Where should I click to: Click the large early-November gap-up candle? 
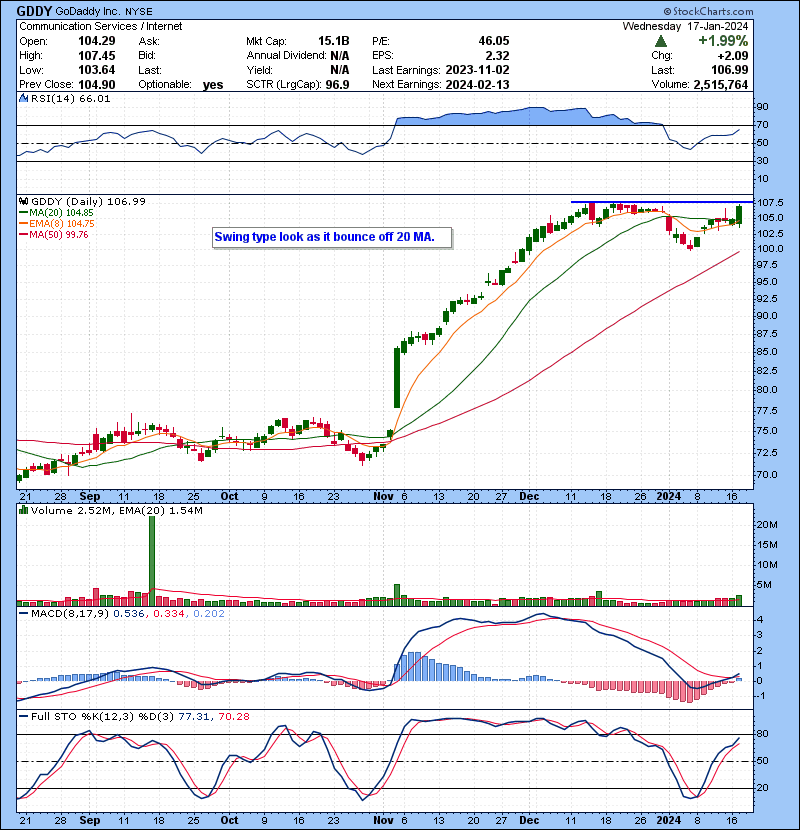[397, 377]
